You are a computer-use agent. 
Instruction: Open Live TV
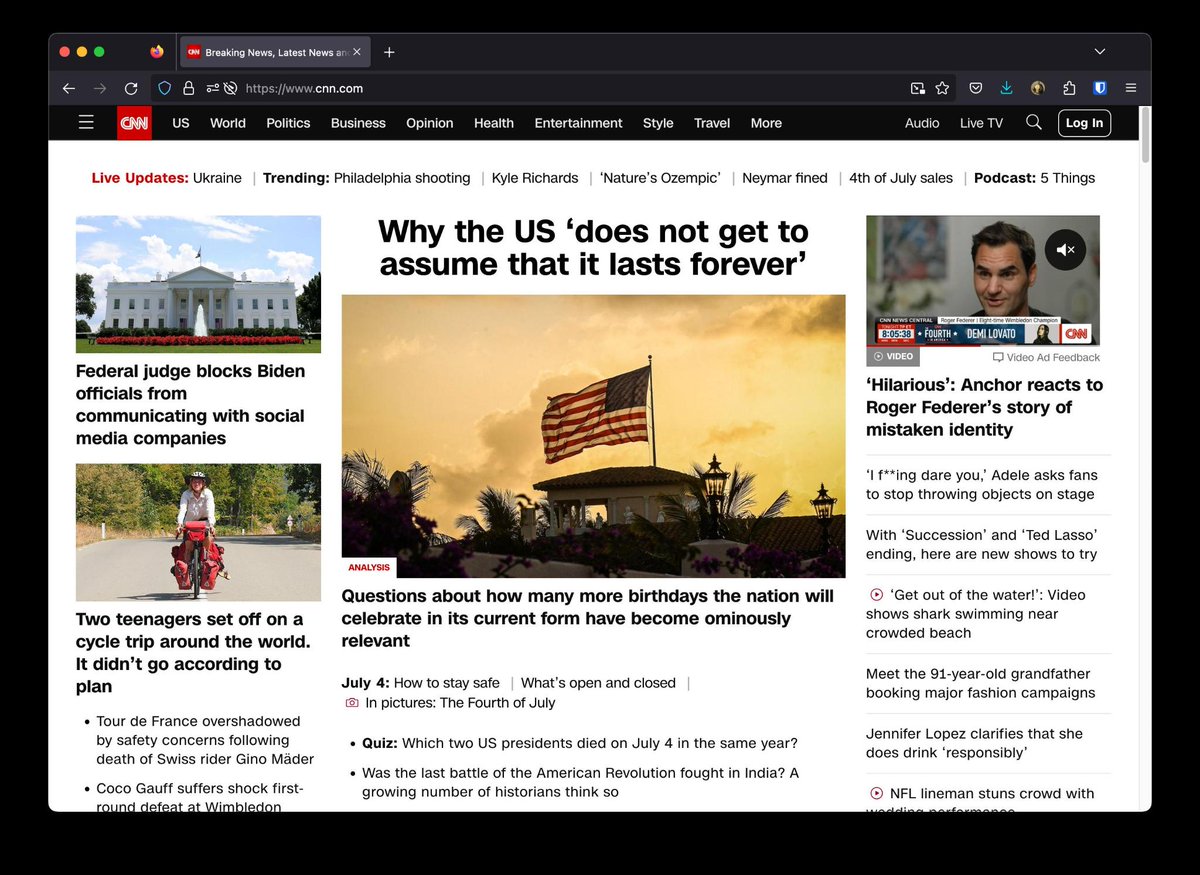pyautogui.click(x=981, y=123)
